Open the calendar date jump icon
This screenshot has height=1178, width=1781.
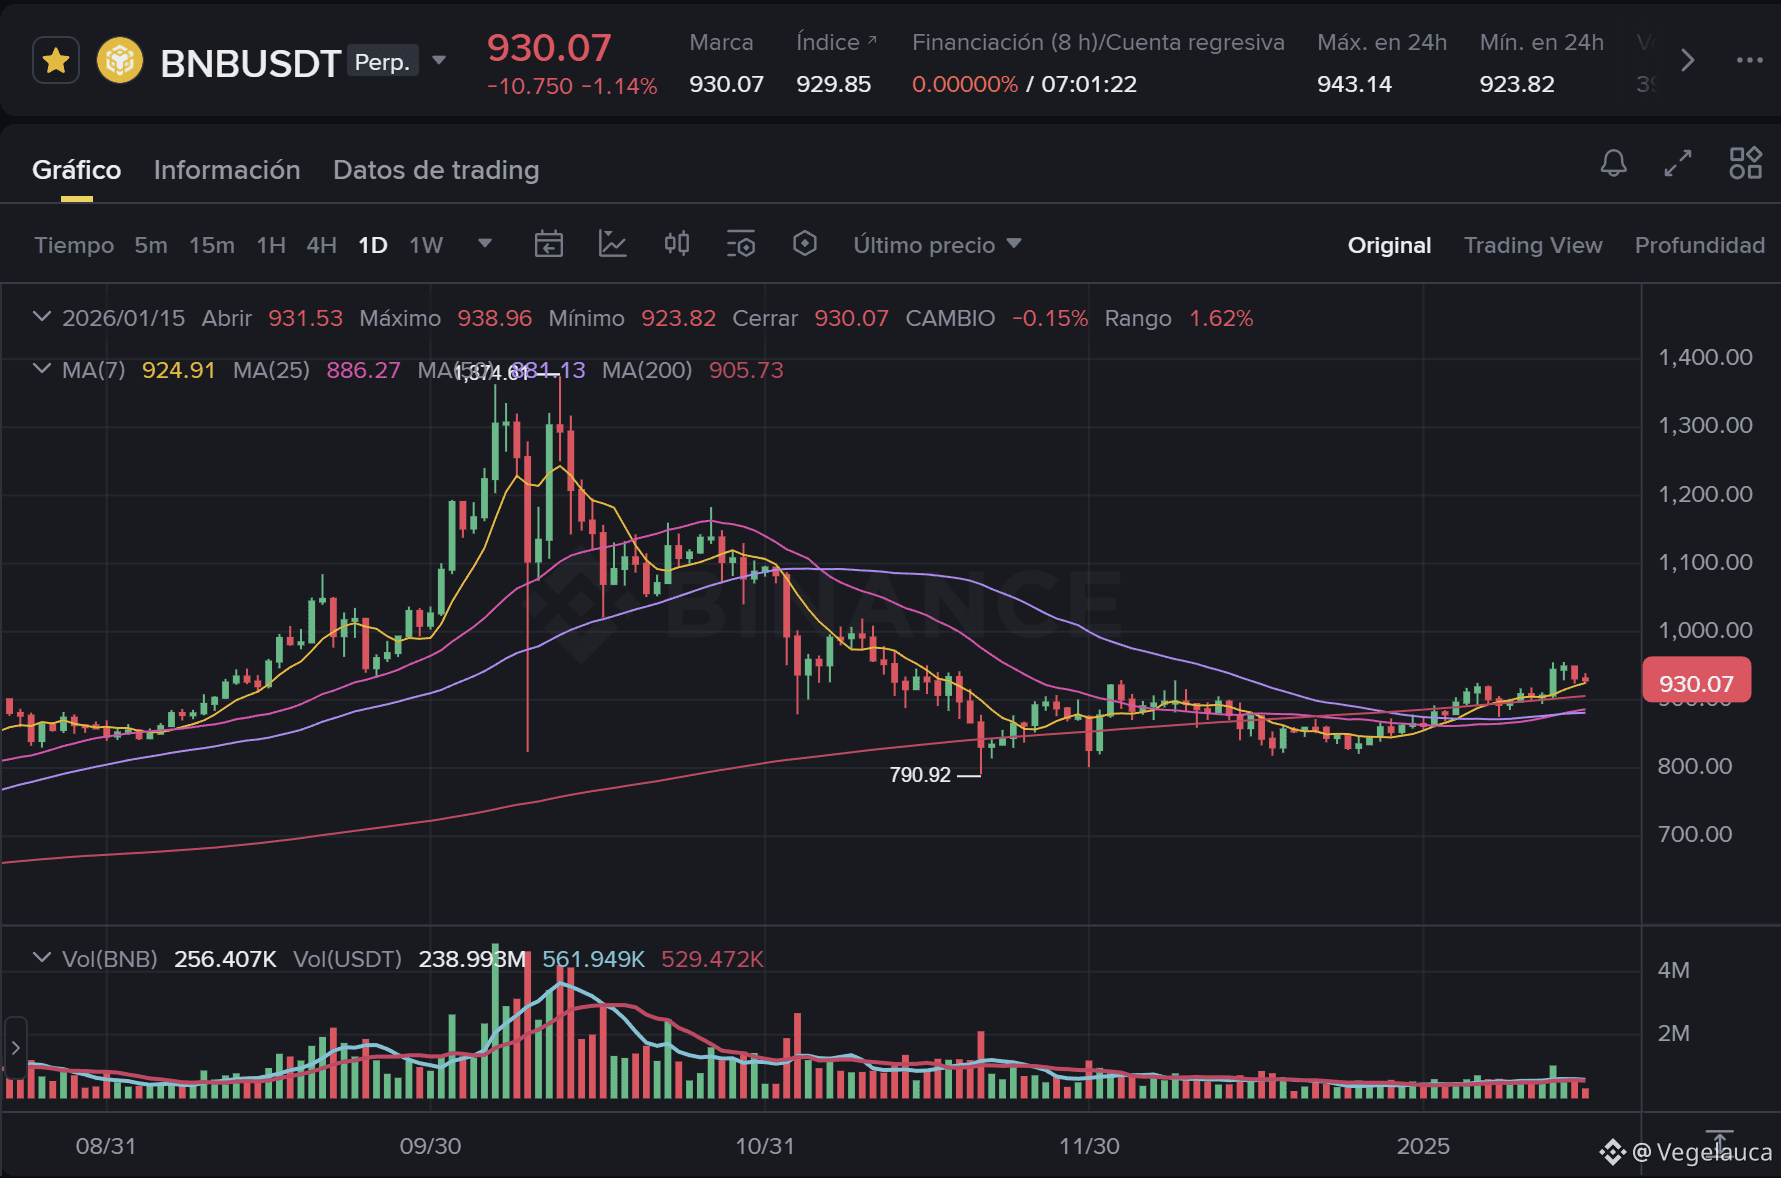(x=549, y=244)
